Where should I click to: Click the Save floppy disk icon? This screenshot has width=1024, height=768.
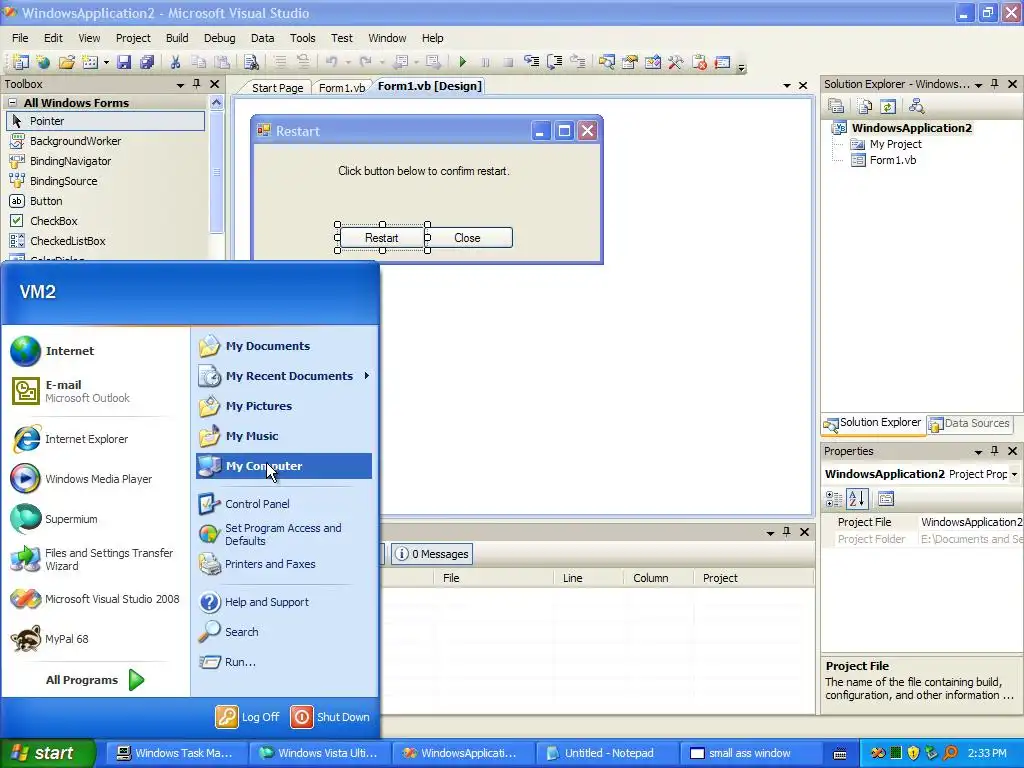pos(124,62)
